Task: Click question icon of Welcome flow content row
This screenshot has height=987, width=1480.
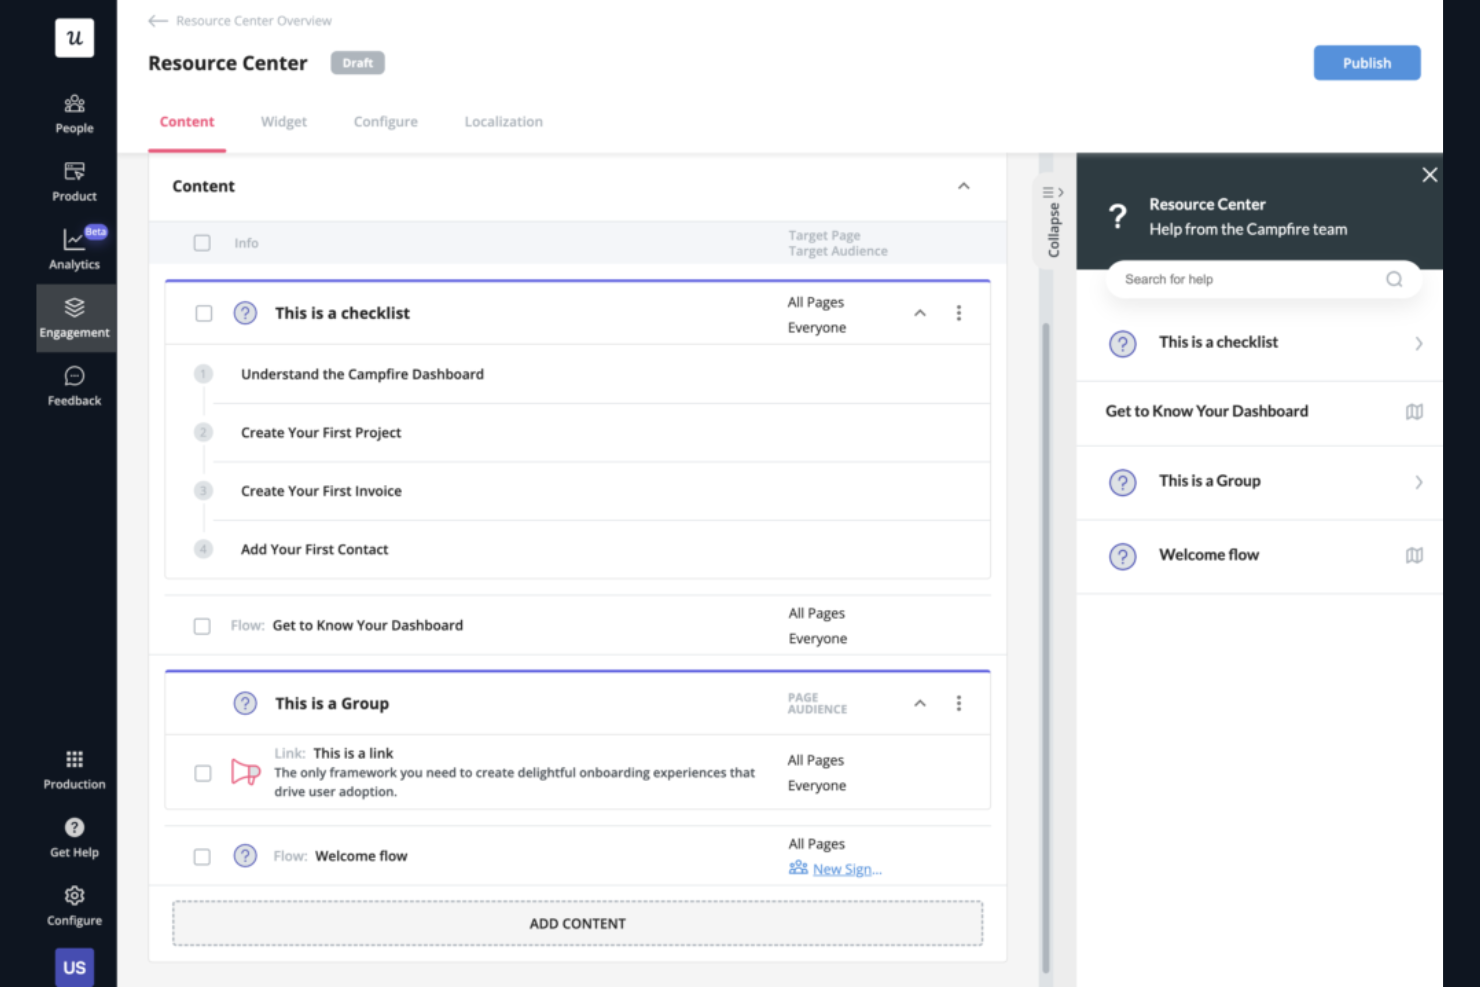Action: point(245,856)
